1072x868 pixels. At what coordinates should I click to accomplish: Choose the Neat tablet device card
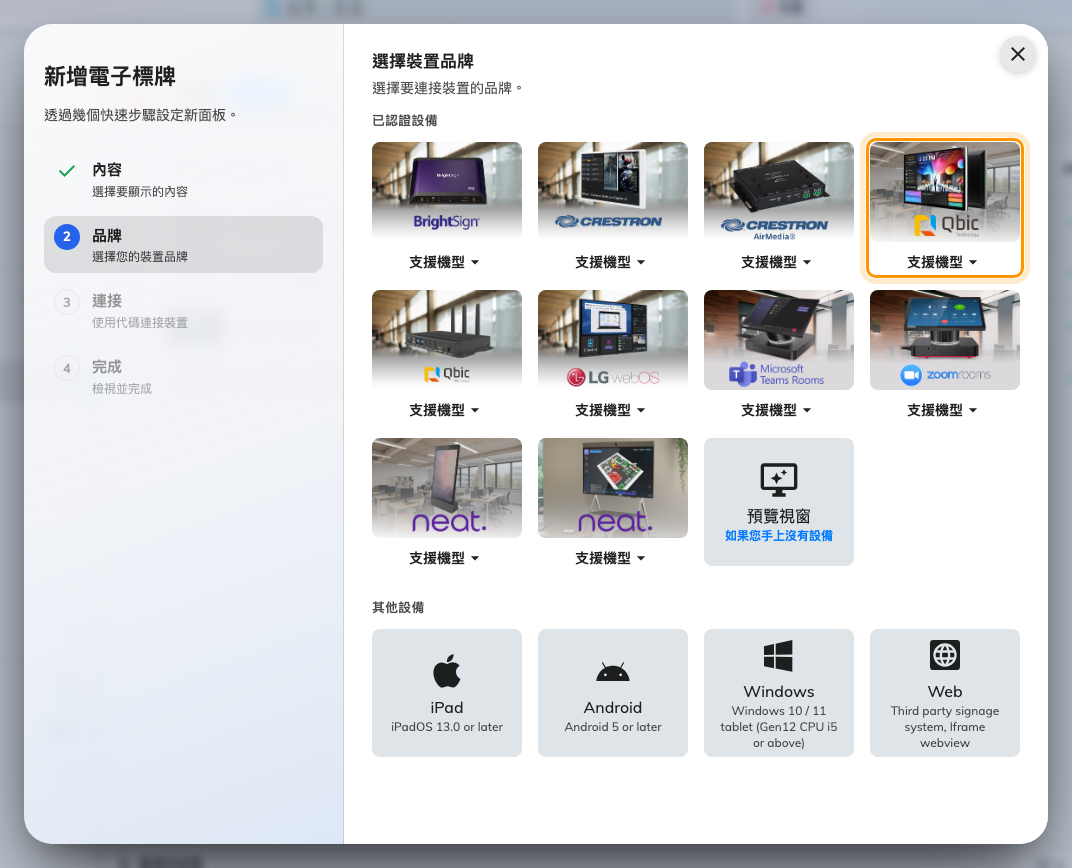446,488
